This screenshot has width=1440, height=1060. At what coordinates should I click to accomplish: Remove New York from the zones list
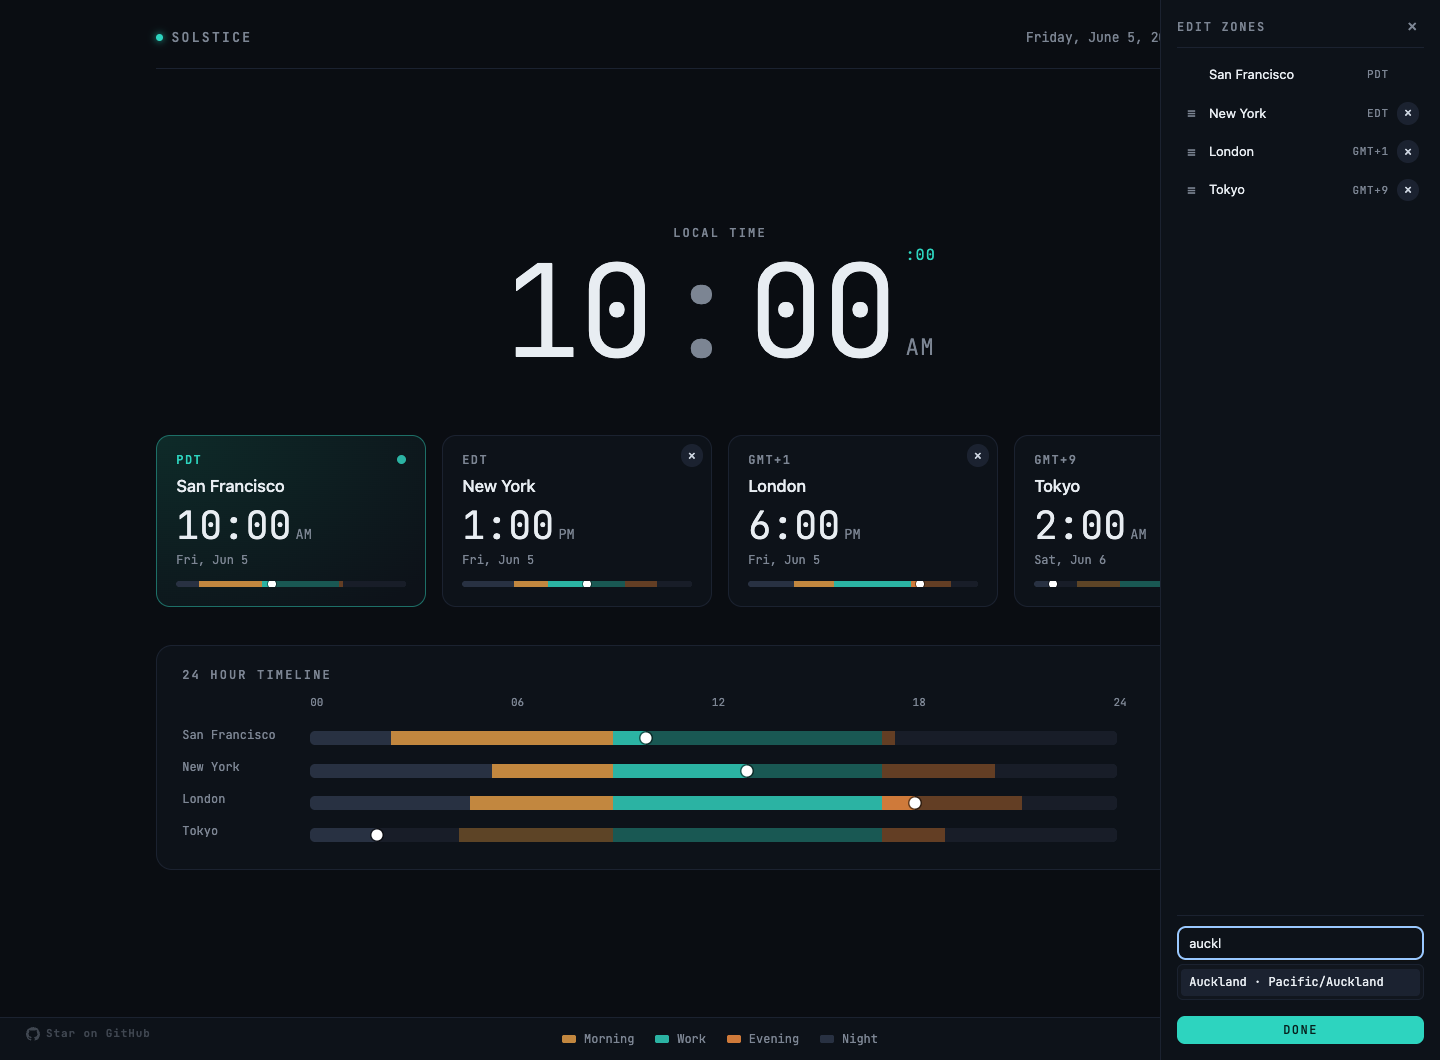pos(1408,113)
